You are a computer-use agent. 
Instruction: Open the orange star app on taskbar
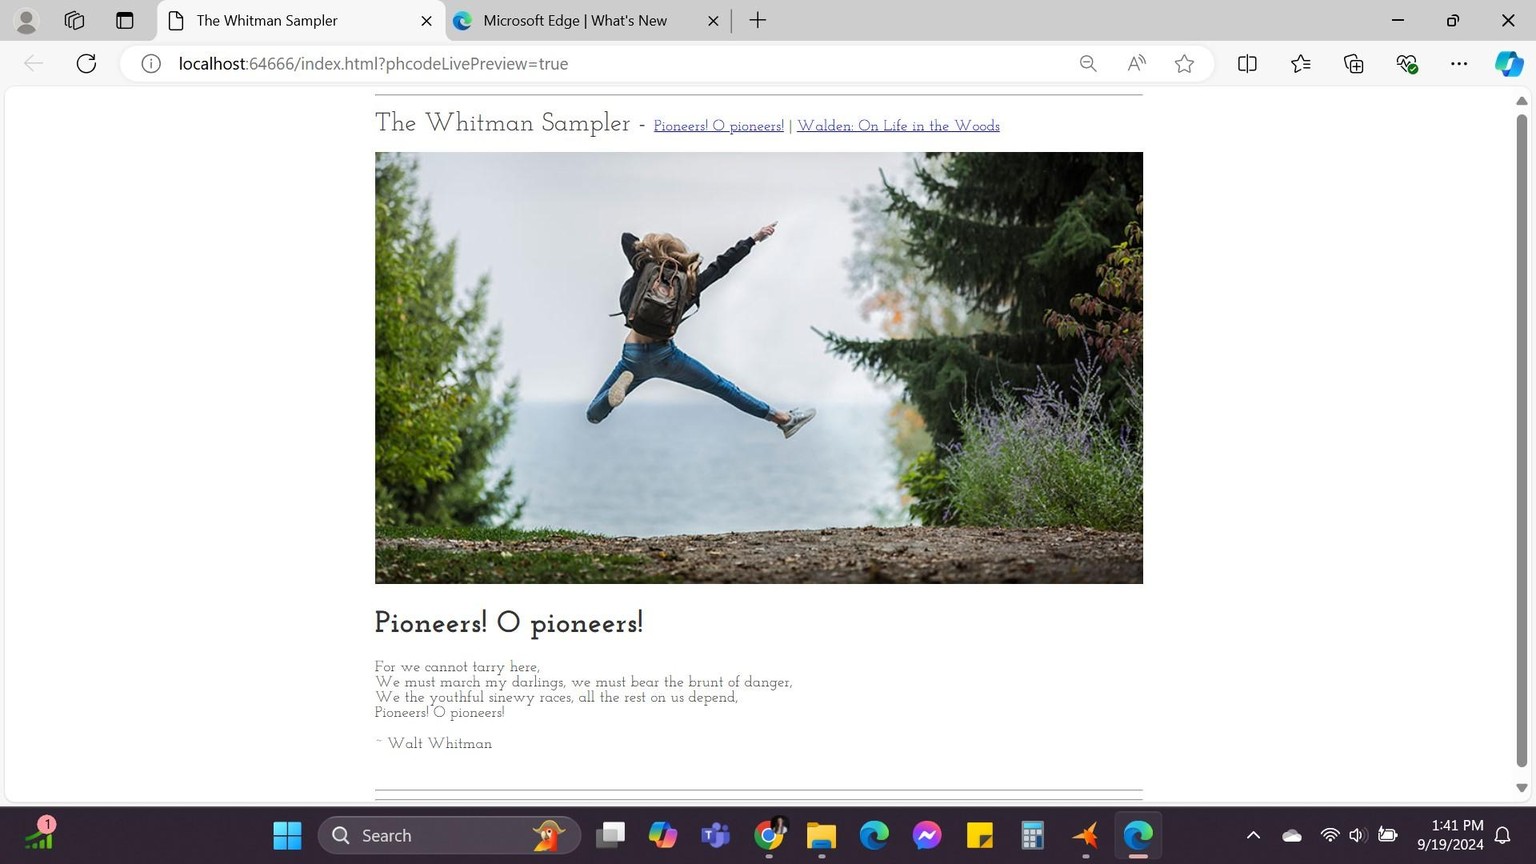(x=1085, y=835)
